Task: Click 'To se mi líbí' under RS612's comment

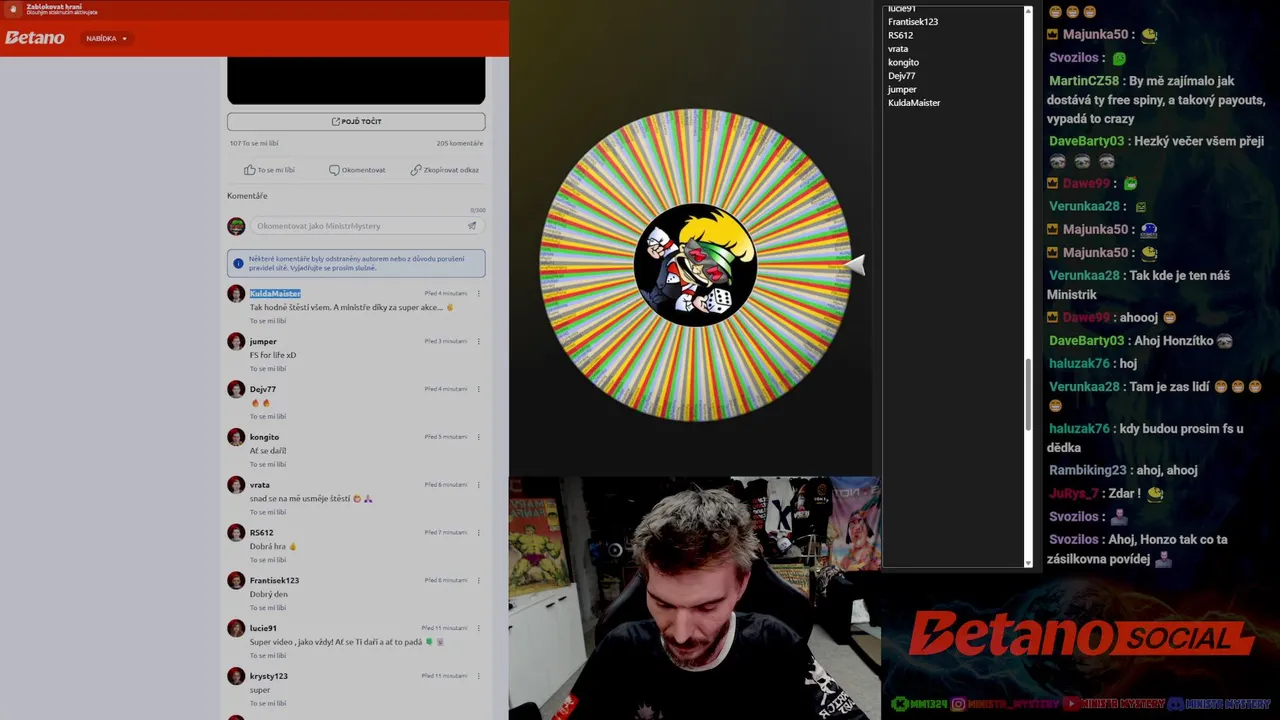Action: (x=268, y=560)
